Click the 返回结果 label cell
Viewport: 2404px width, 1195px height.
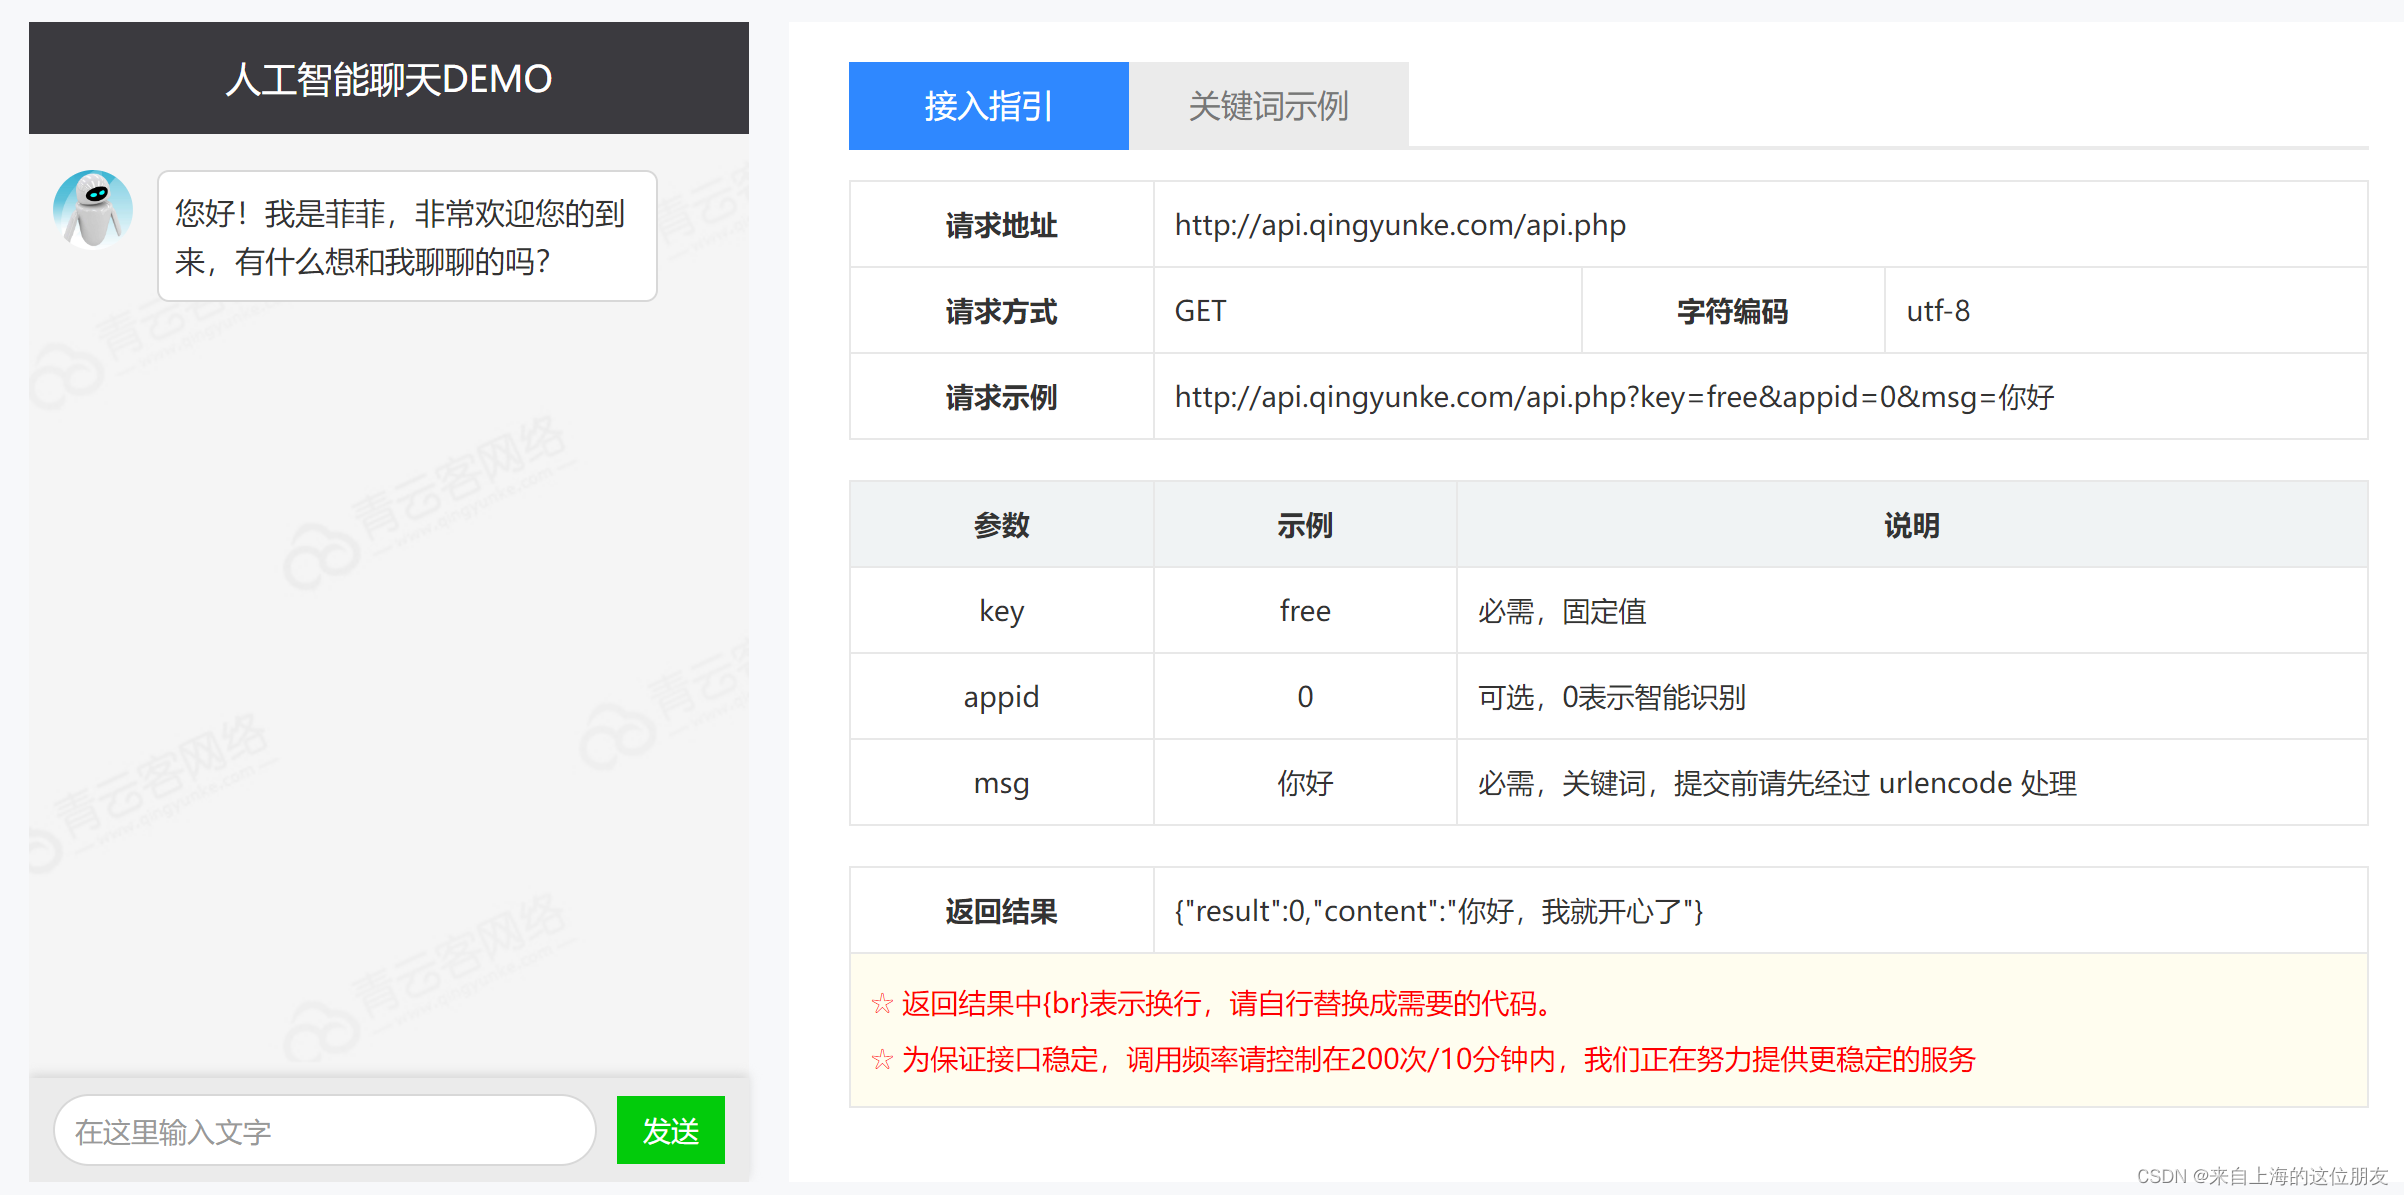1001,911
